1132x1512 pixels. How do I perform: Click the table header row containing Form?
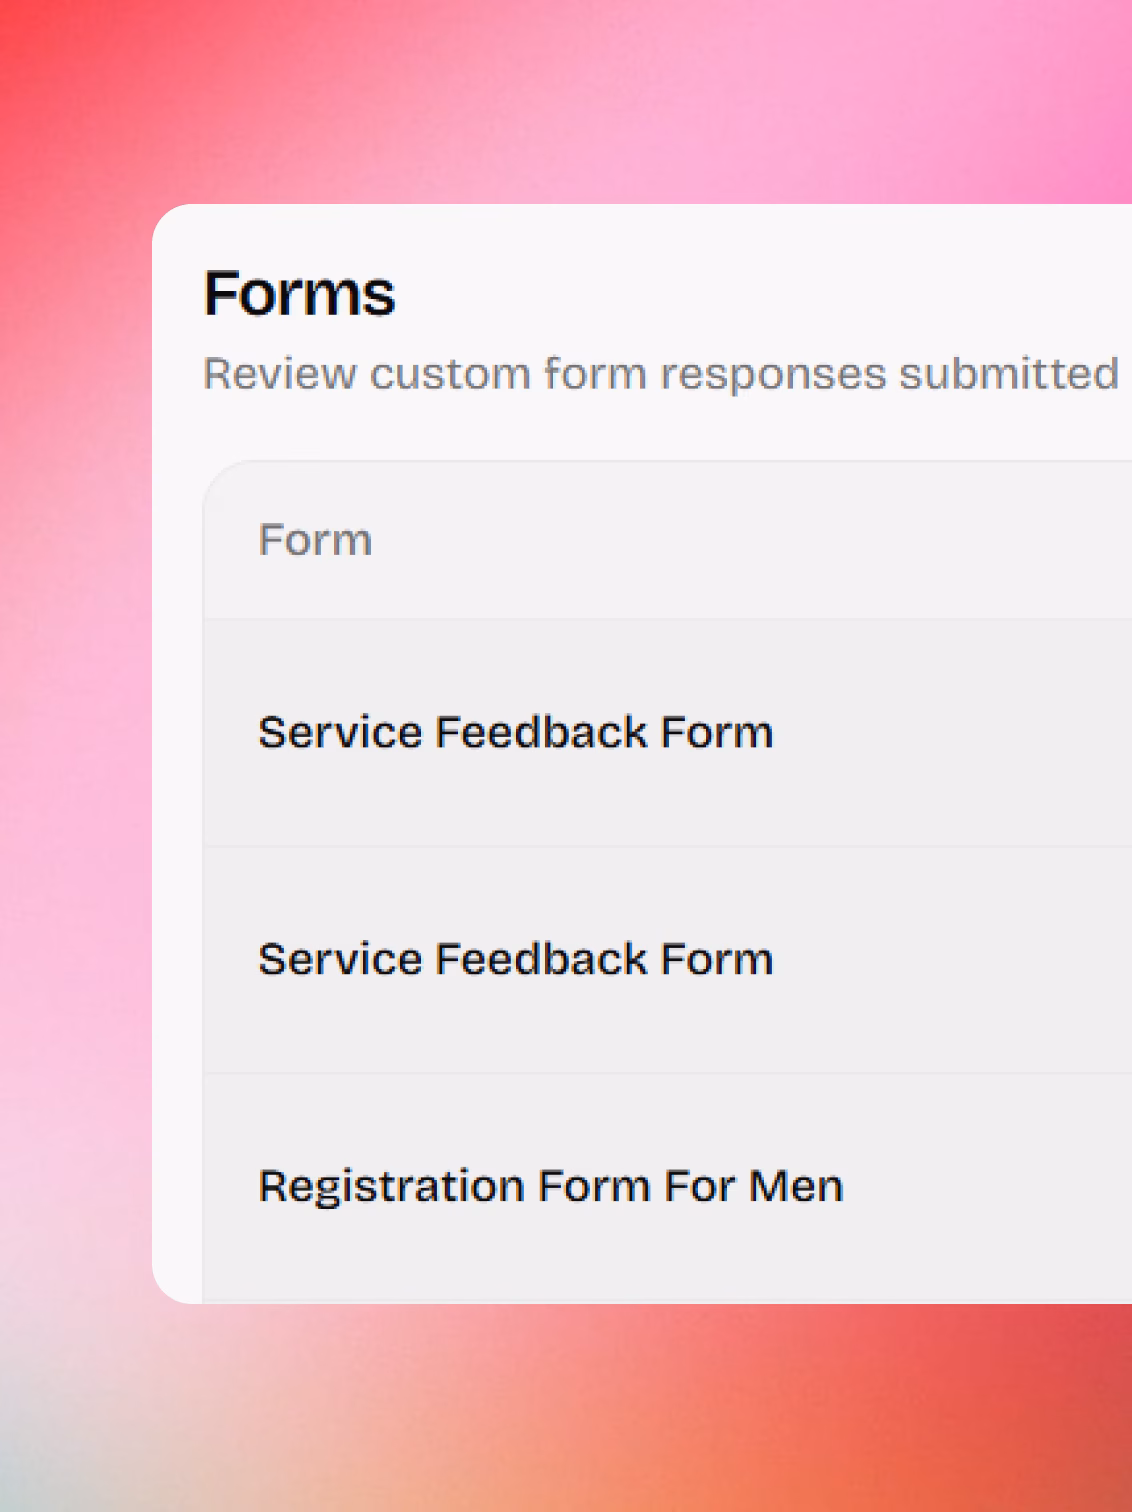tap(668, 540)
